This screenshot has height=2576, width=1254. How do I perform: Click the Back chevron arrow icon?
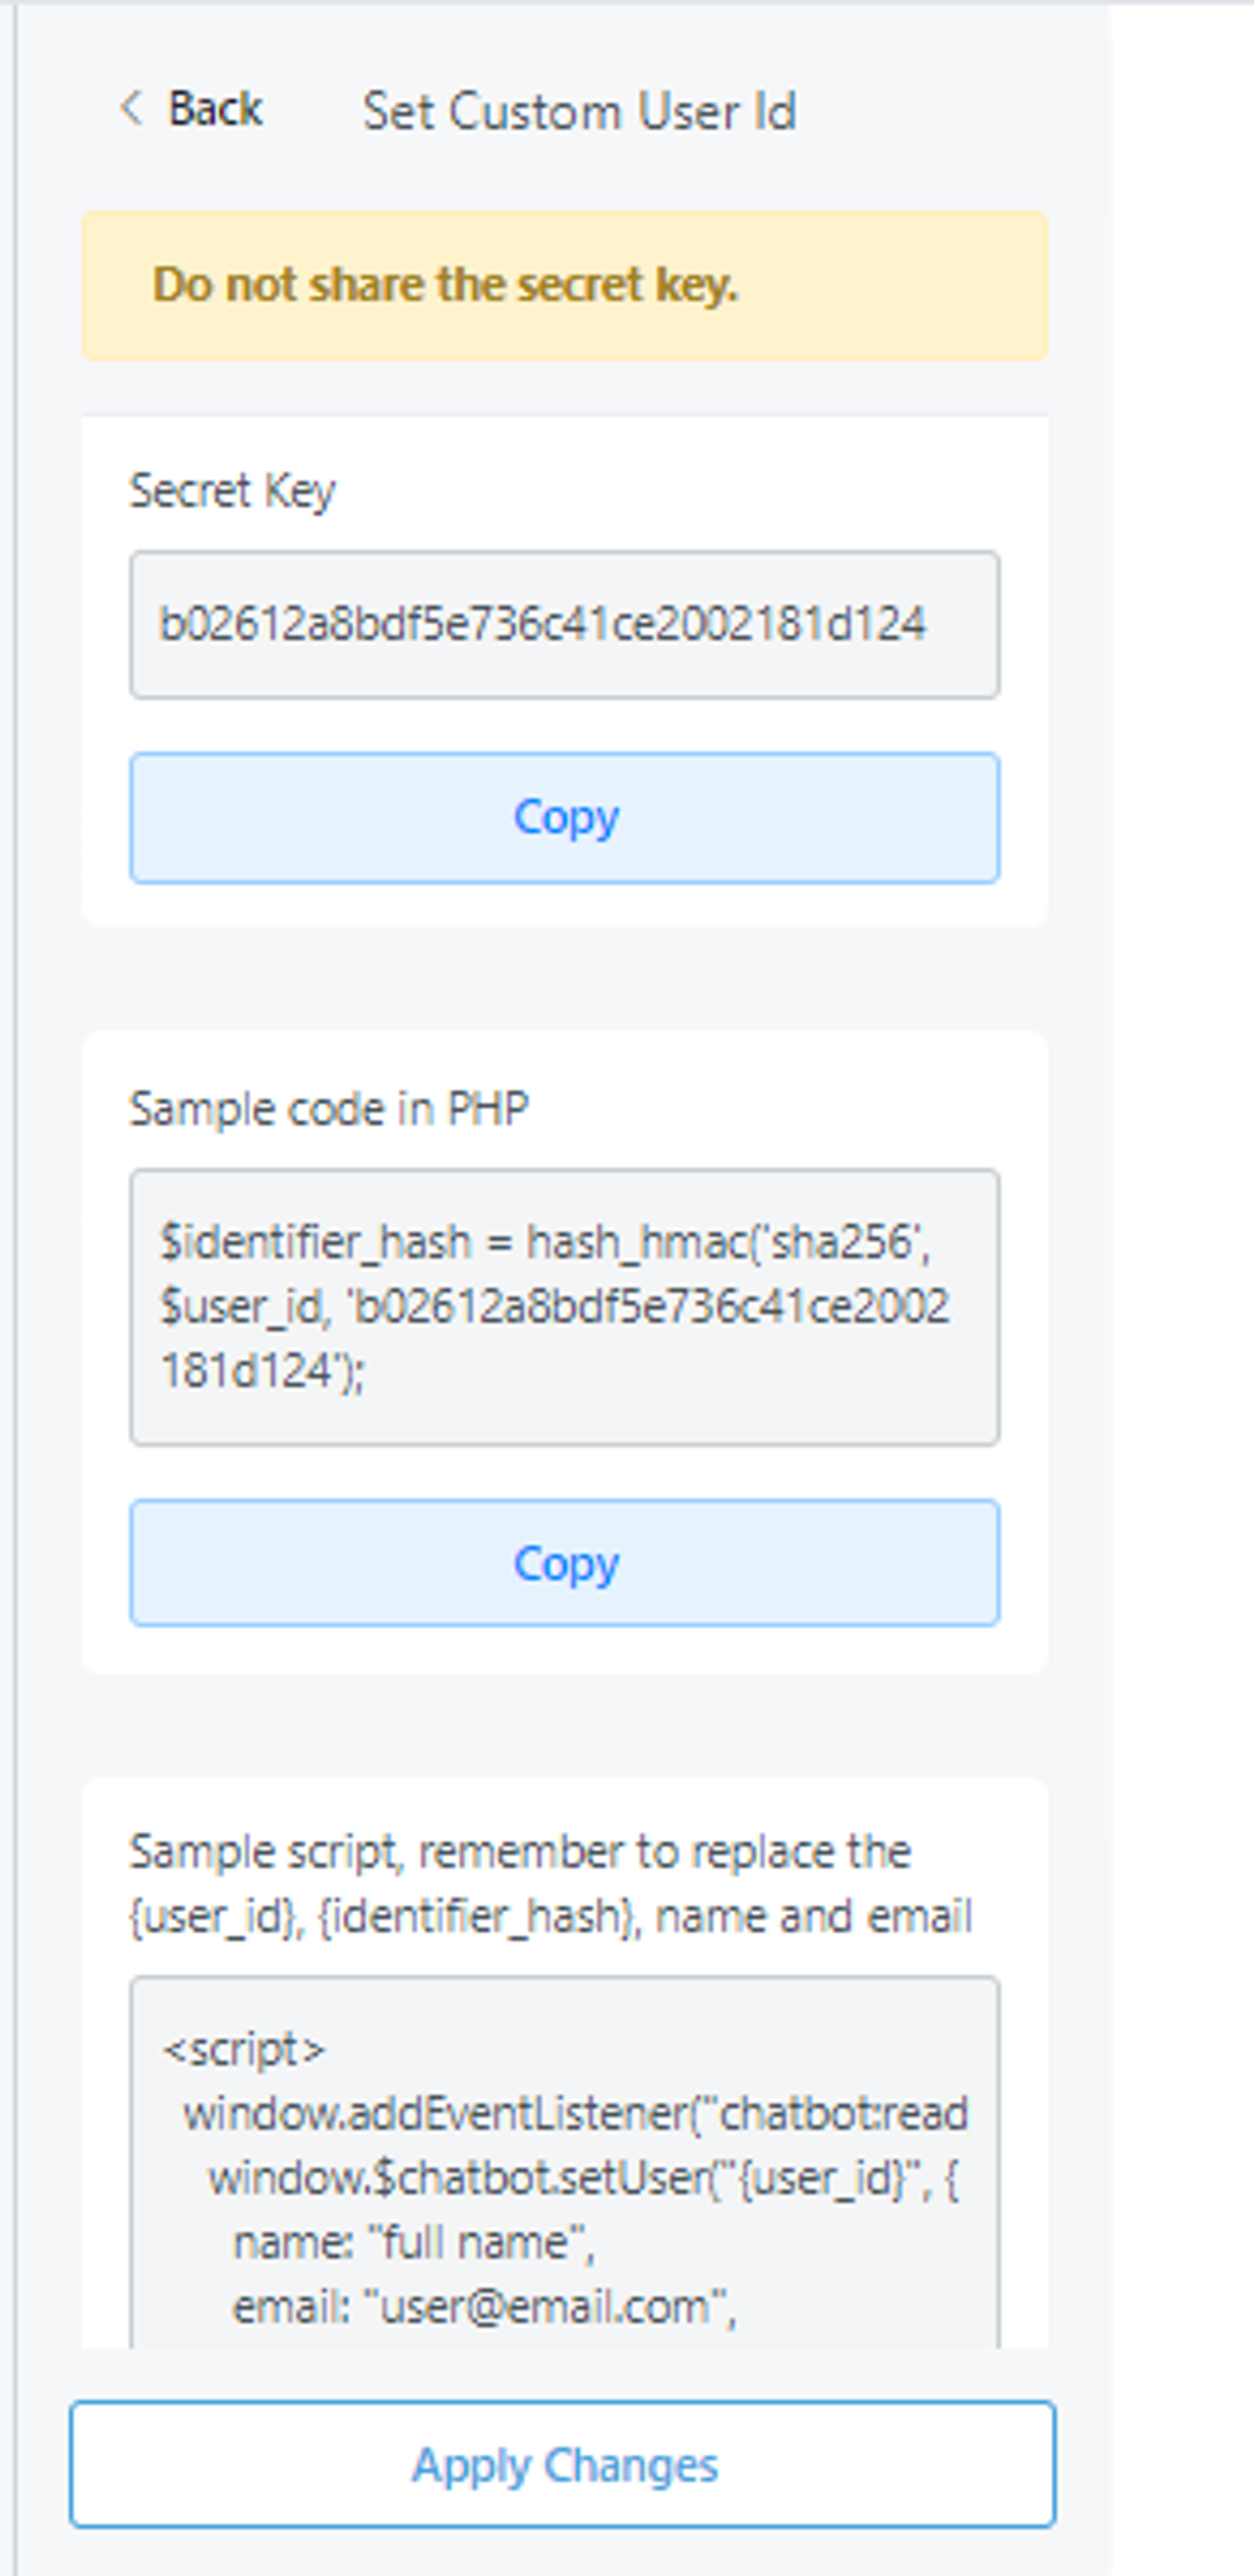tap(131, 108)
